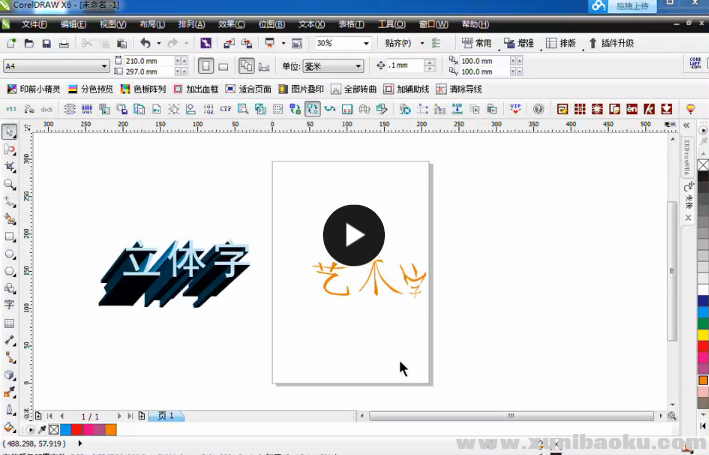
Task: Toggle portrait page orientation
Action: pos(206,66)
